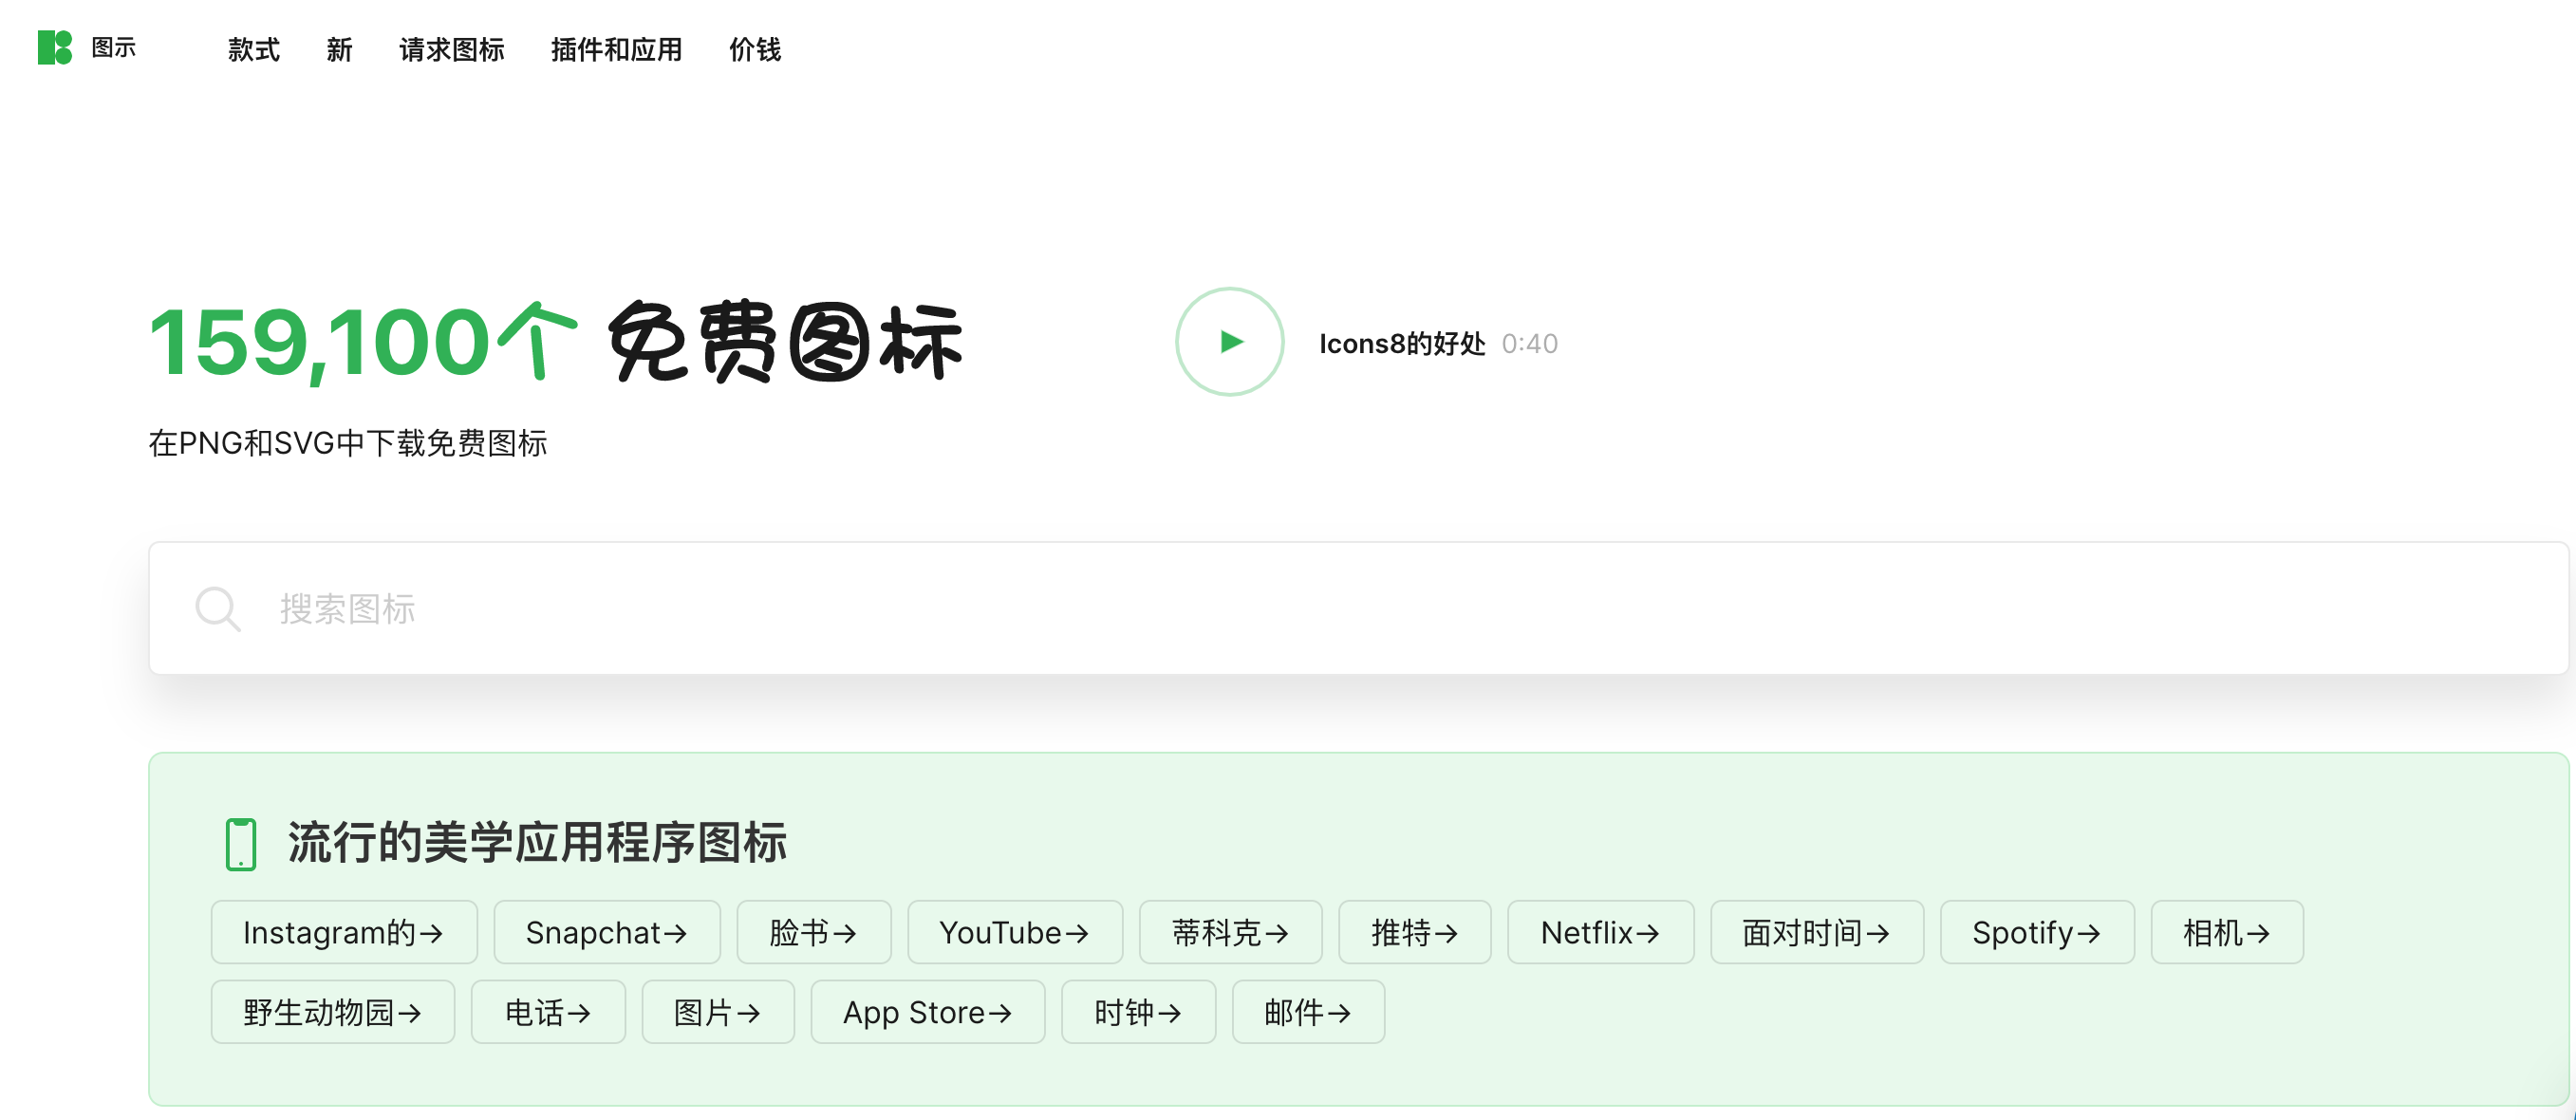Open the 野生动物园 tag
2576x1120 pixels.
point(332,1012)
